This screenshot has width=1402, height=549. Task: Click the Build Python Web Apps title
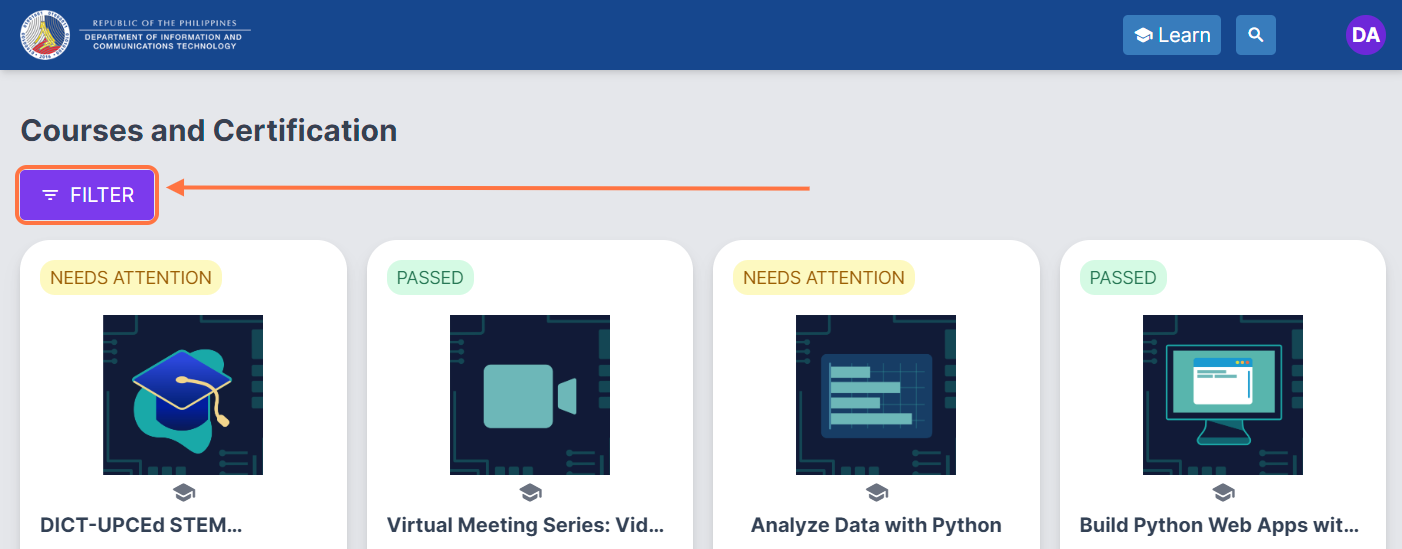(x=1219, y=525)
